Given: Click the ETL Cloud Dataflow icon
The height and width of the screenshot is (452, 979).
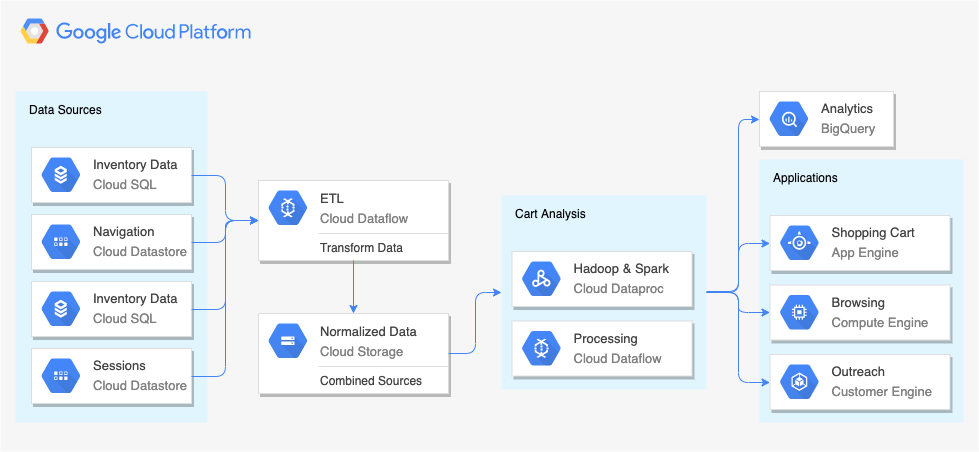Looking at the screenshot, I should coord(288,208).
